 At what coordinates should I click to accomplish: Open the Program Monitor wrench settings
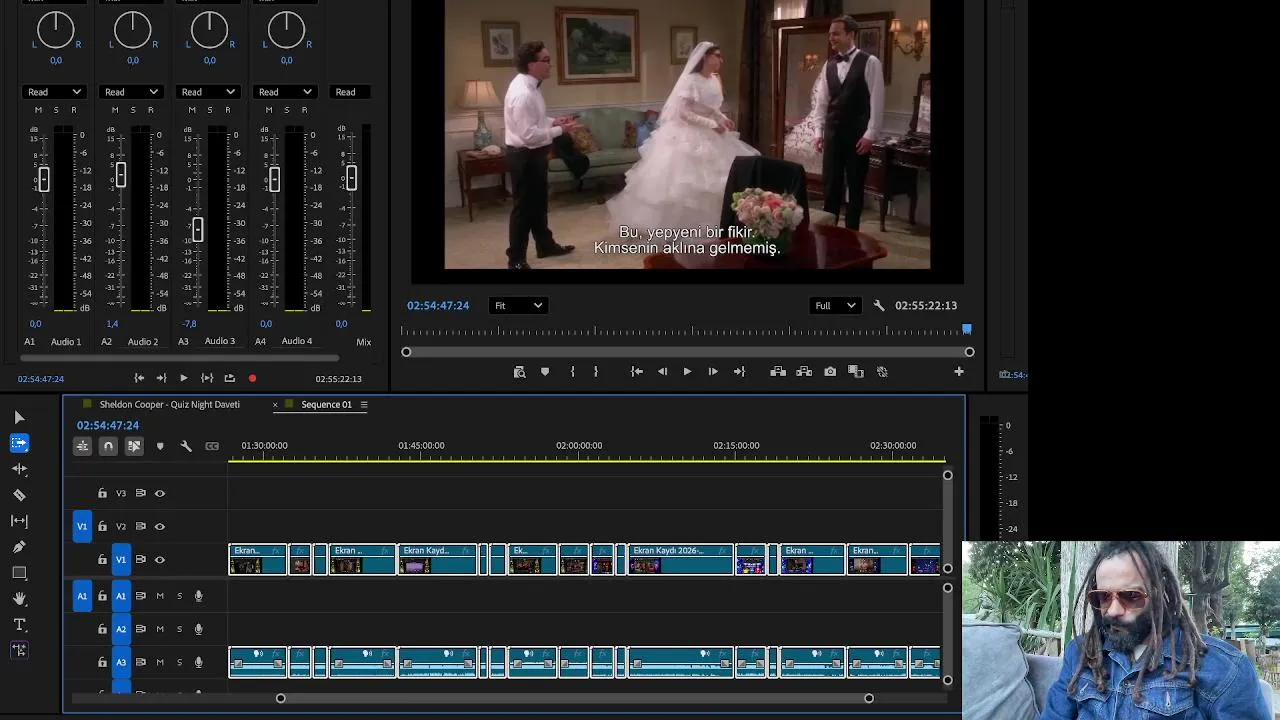pos(879,306)
